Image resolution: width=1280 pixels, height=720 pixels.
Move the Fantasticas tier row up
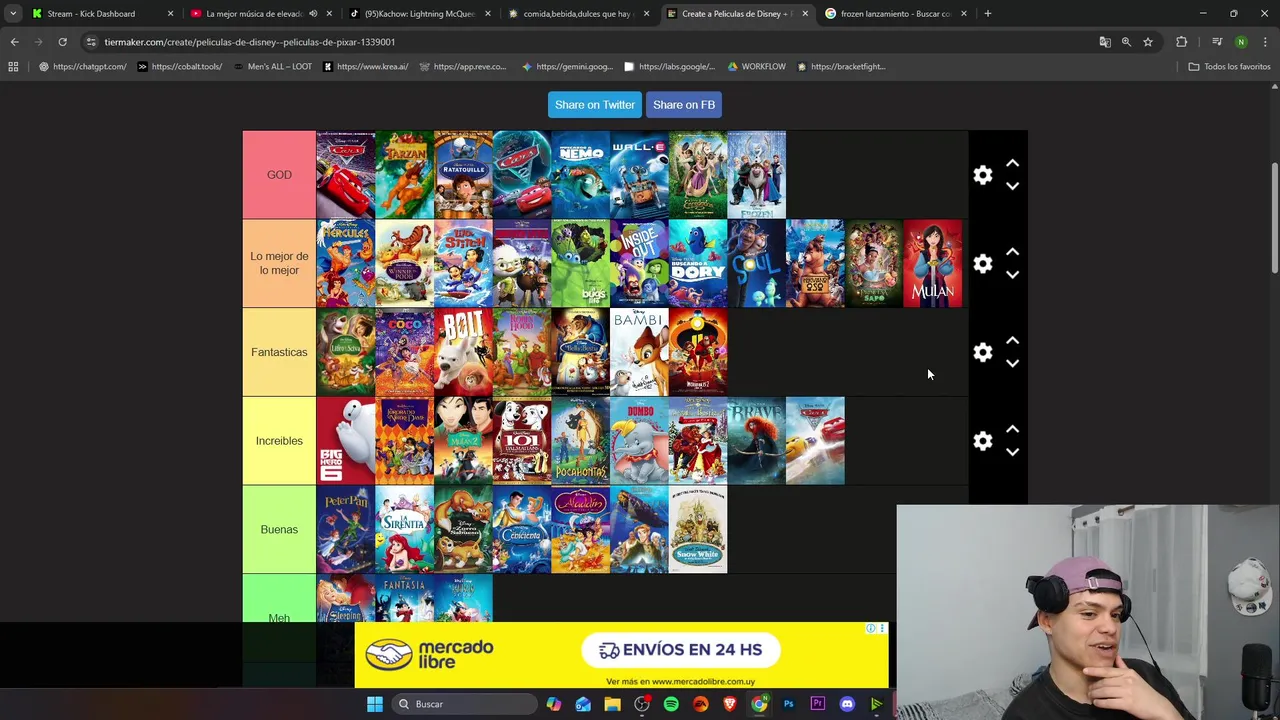(1012, 341)
